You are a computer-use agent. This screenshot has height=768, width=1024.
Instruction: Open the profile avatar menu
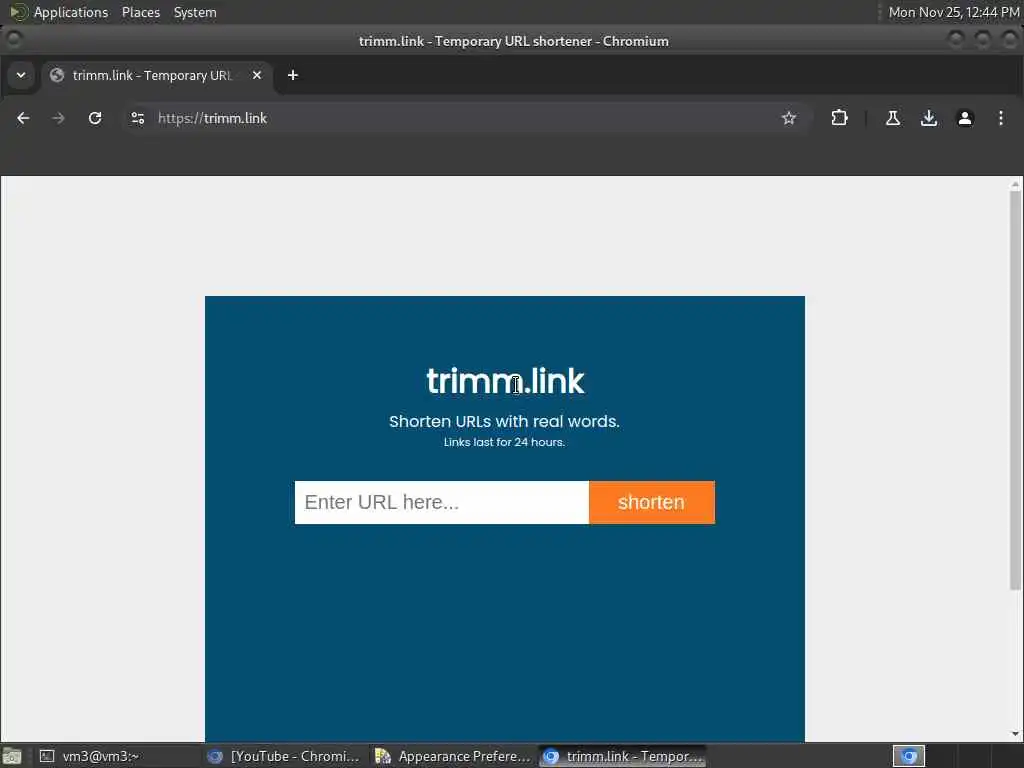965,118
